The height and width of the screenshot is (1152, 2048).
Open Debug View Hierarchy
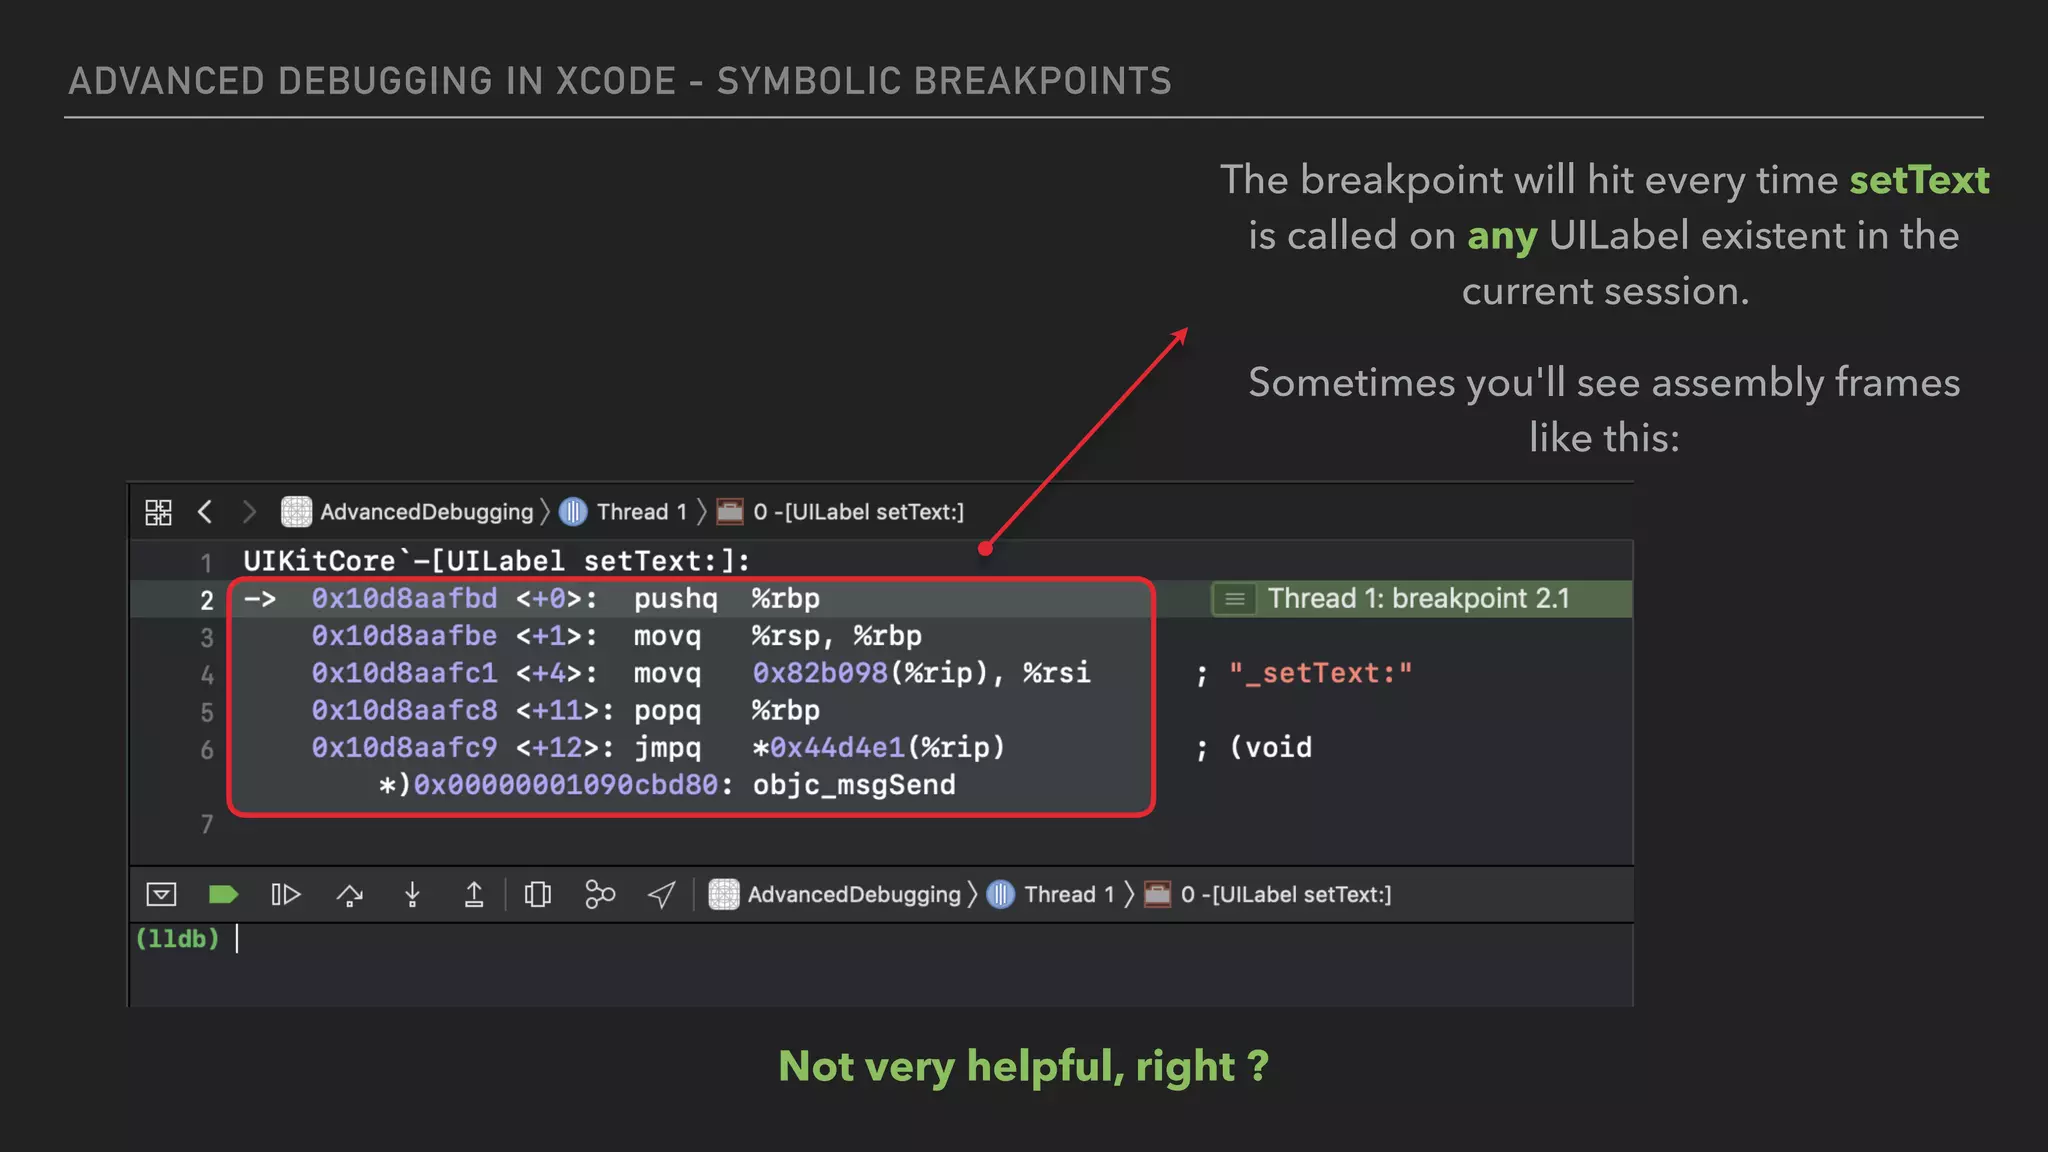click(x=538, y=894)
